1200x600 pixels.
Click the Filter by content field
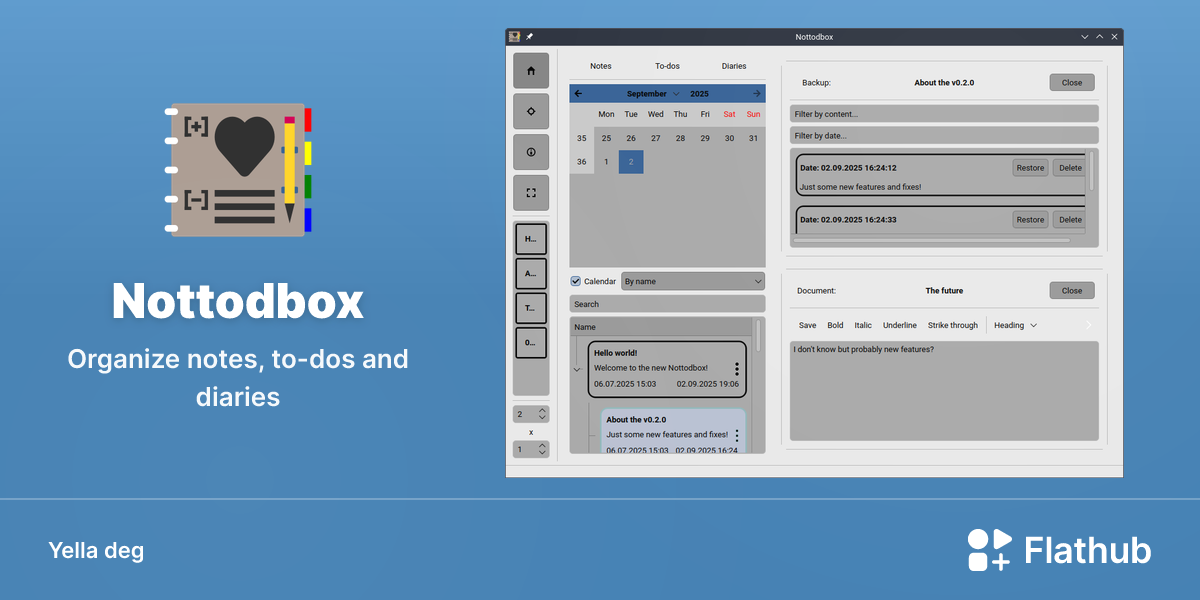point(944,114)
